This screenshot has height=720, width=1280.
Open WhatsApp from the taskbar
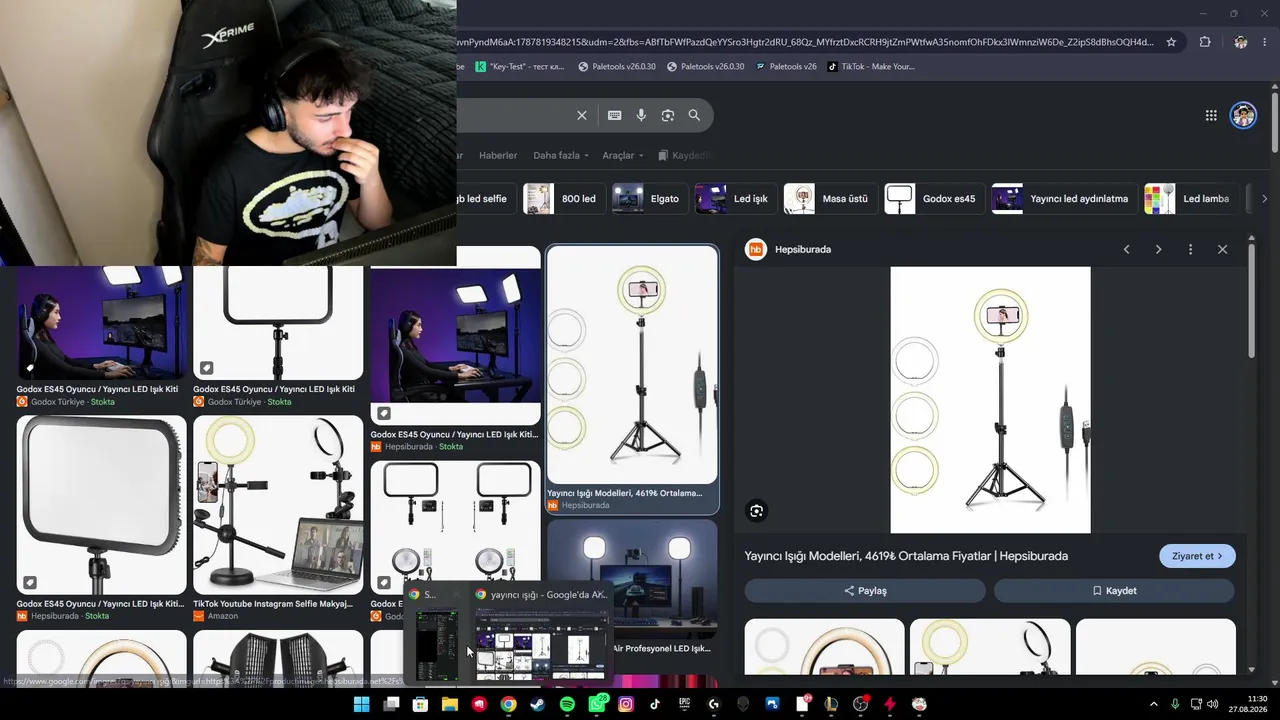pos(597,704)
